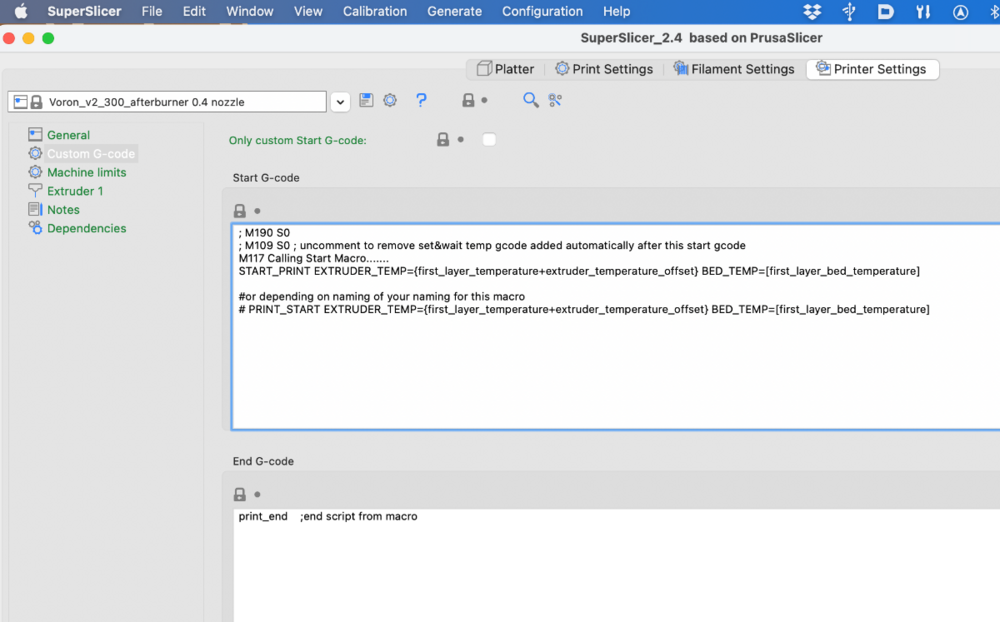Select the Printer Settings tab
Screen dimensions: 1000x622
pyautogui.click(x=872, y=69)
